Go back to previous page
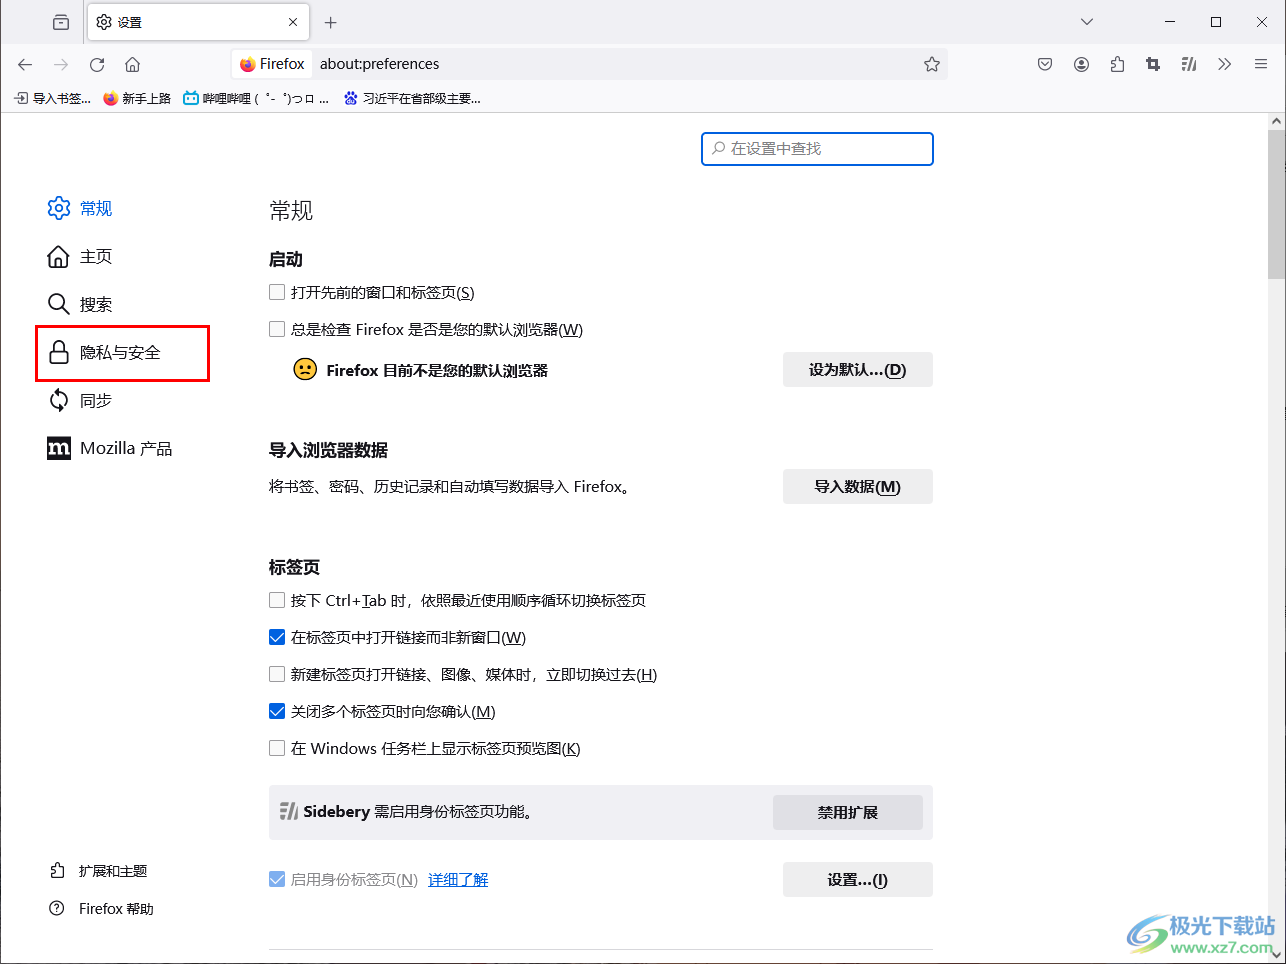 coord(25,64)
